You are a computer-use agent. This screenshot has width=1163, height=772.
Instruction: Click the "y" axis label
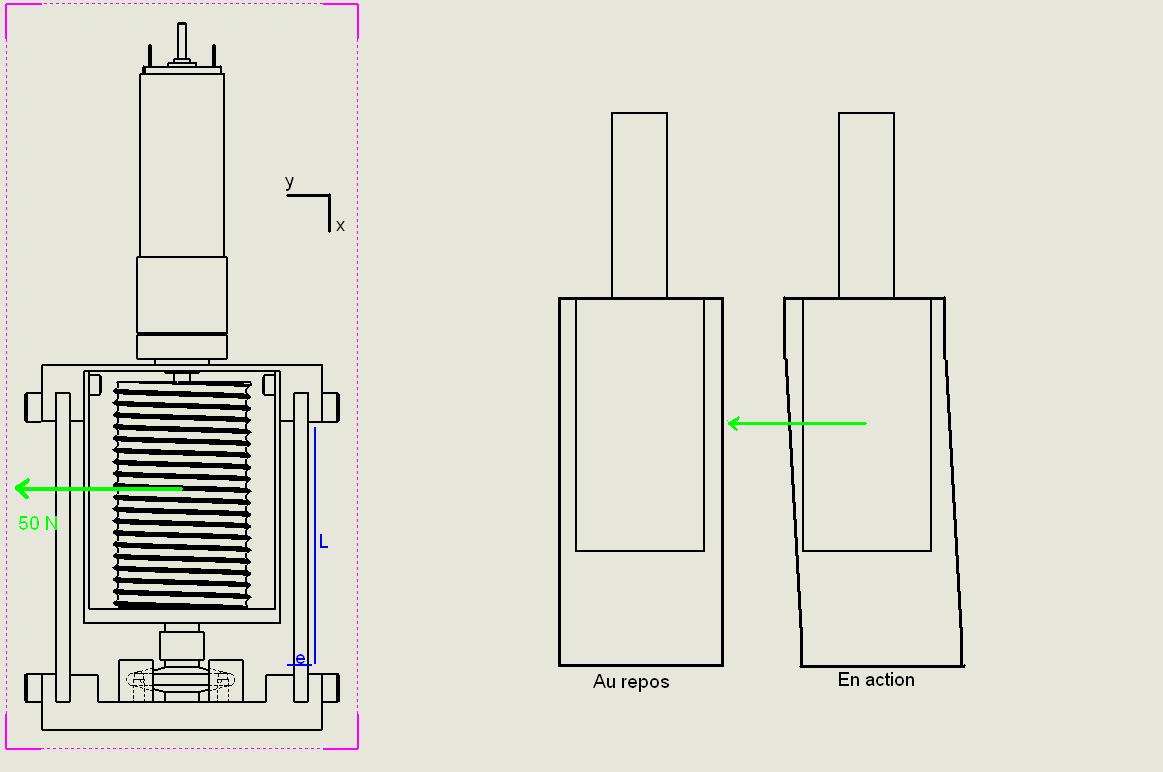point(289,182)
